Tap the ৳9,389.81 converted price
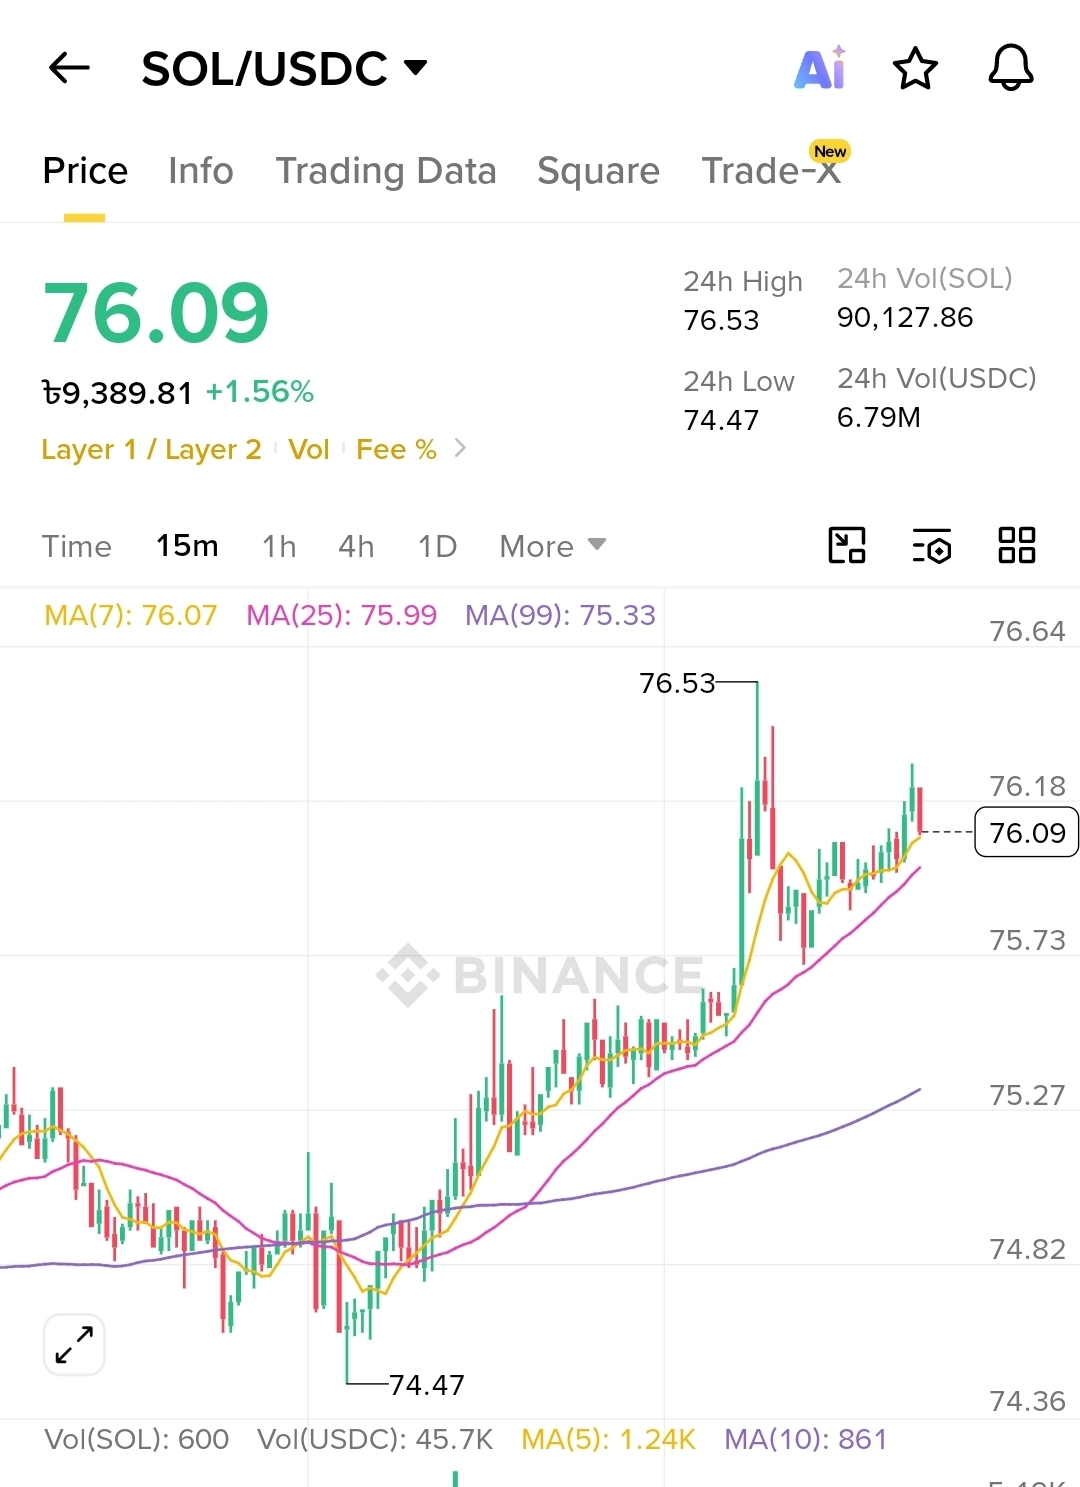This screenshot has height=1487, width=1080. click(x=117, y=393)
